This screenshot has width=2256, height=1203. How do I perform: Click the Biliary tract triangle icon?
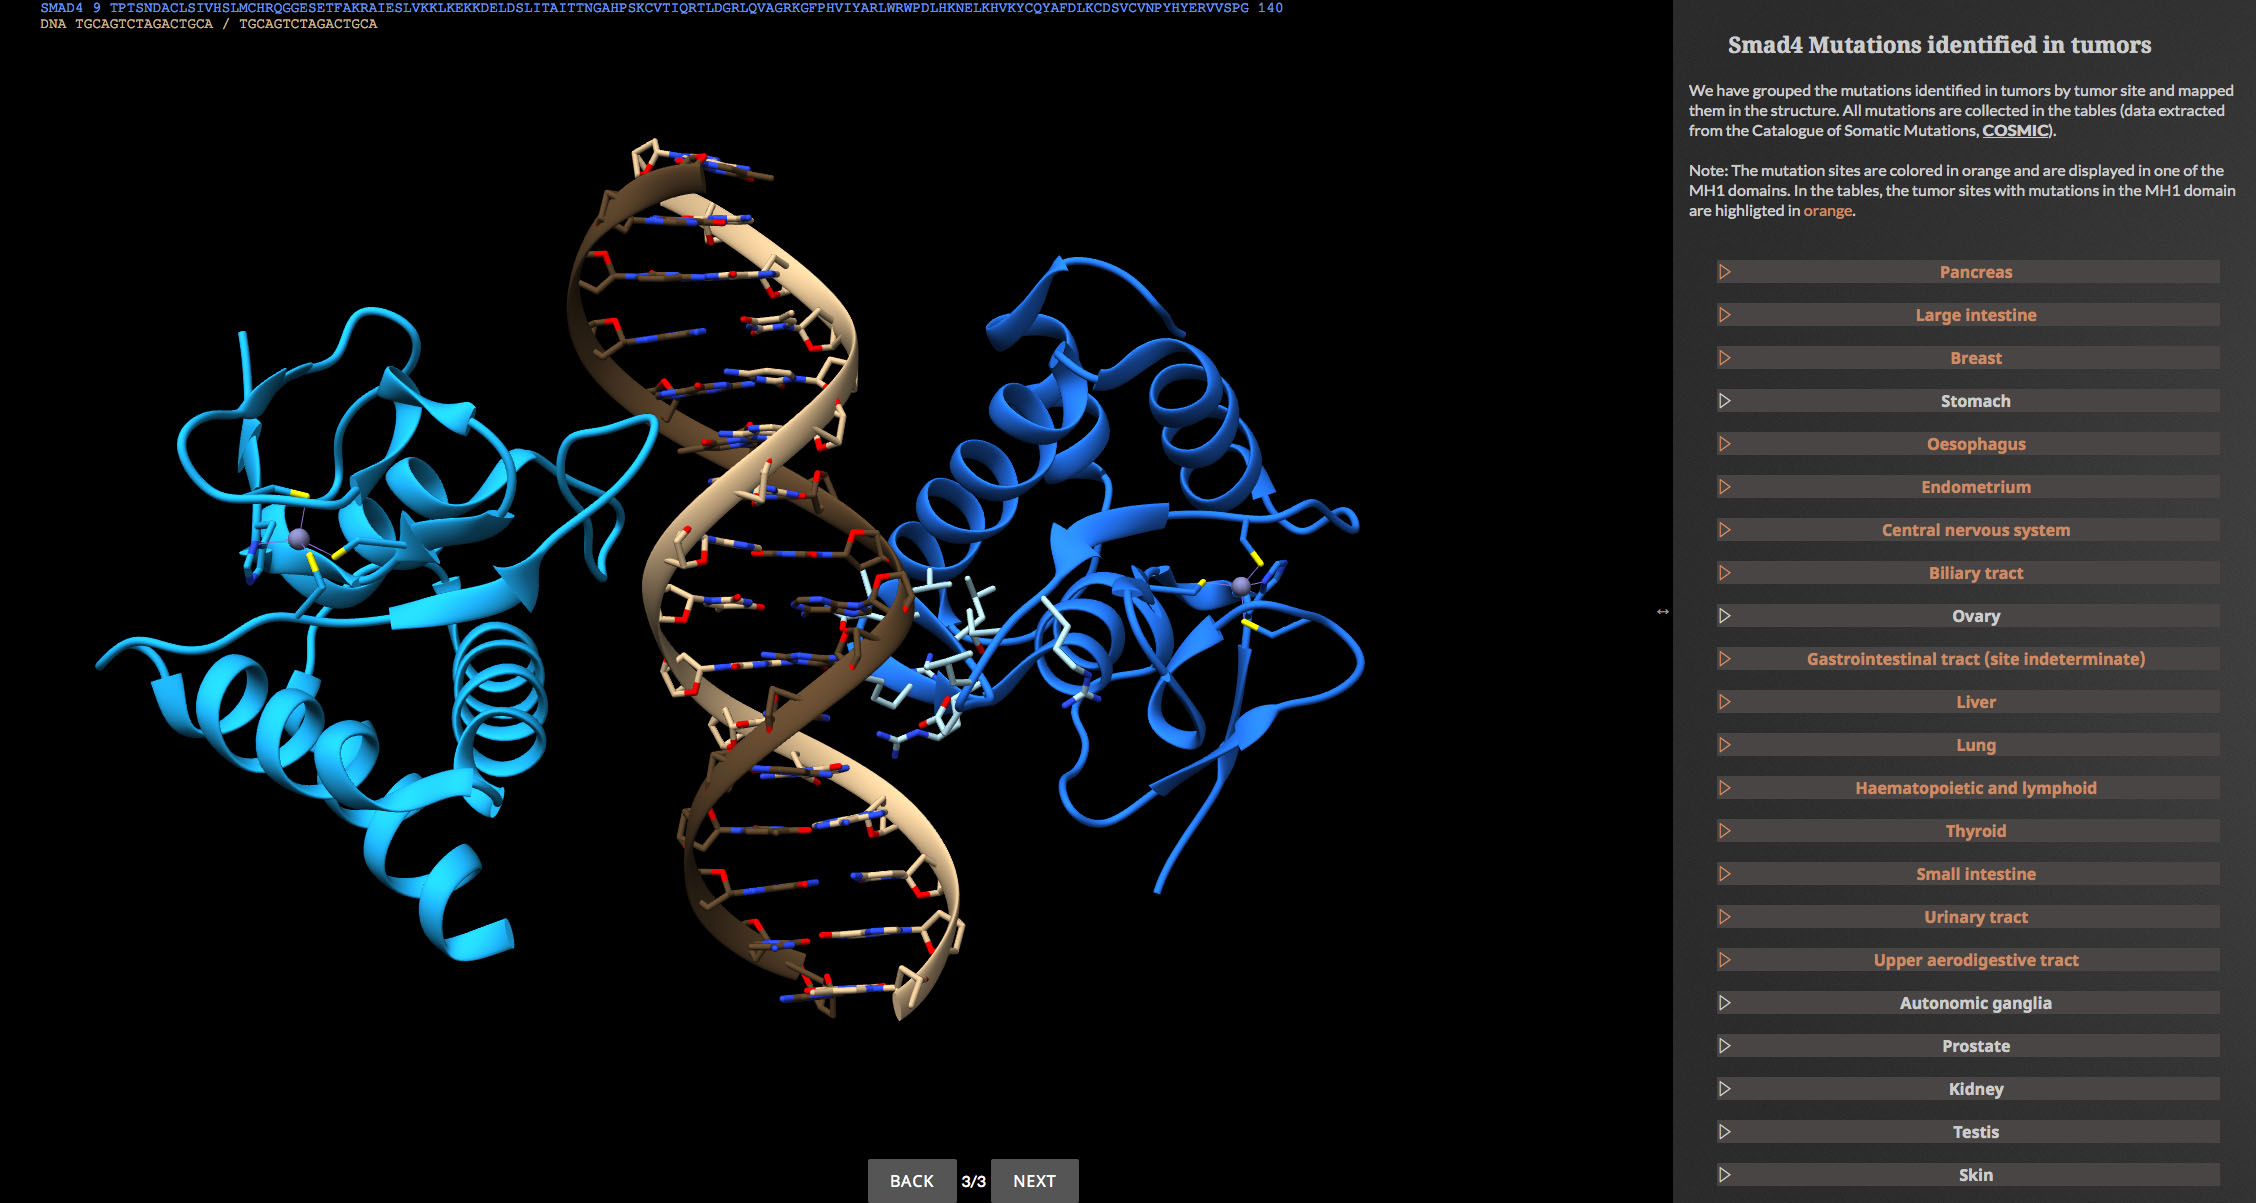coord(1724,573)
